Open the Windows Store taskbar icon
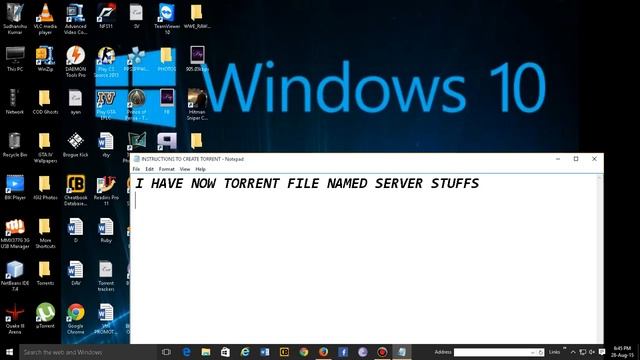The height and width of the screenshot is (360, 640). (x=225, y=352)
